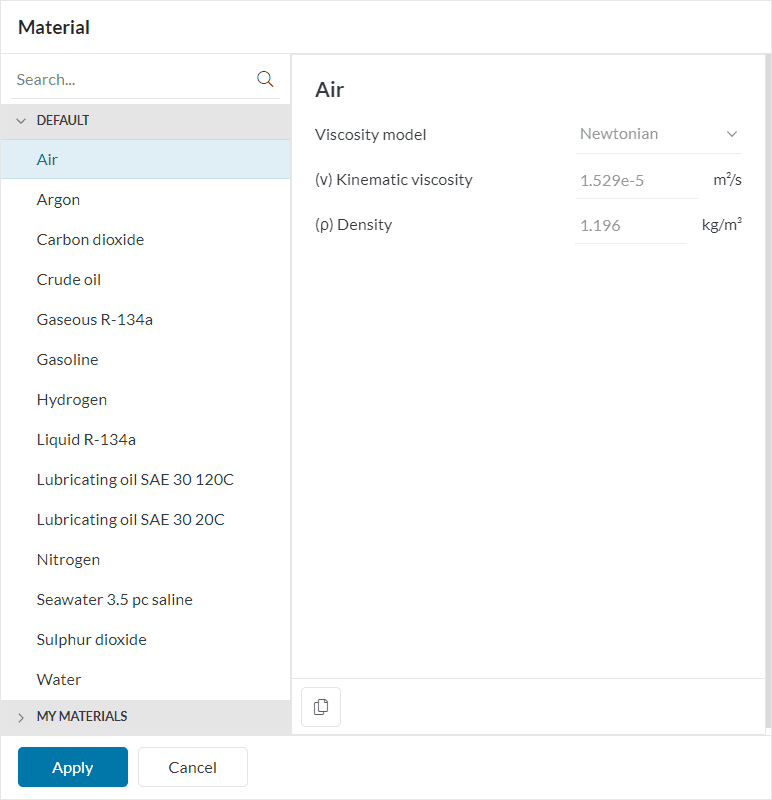This screenshot has width=772, height=800.
Task: Collapse the DEFAULT materials group
Action: pyautogui.click(x=21, y=120)
